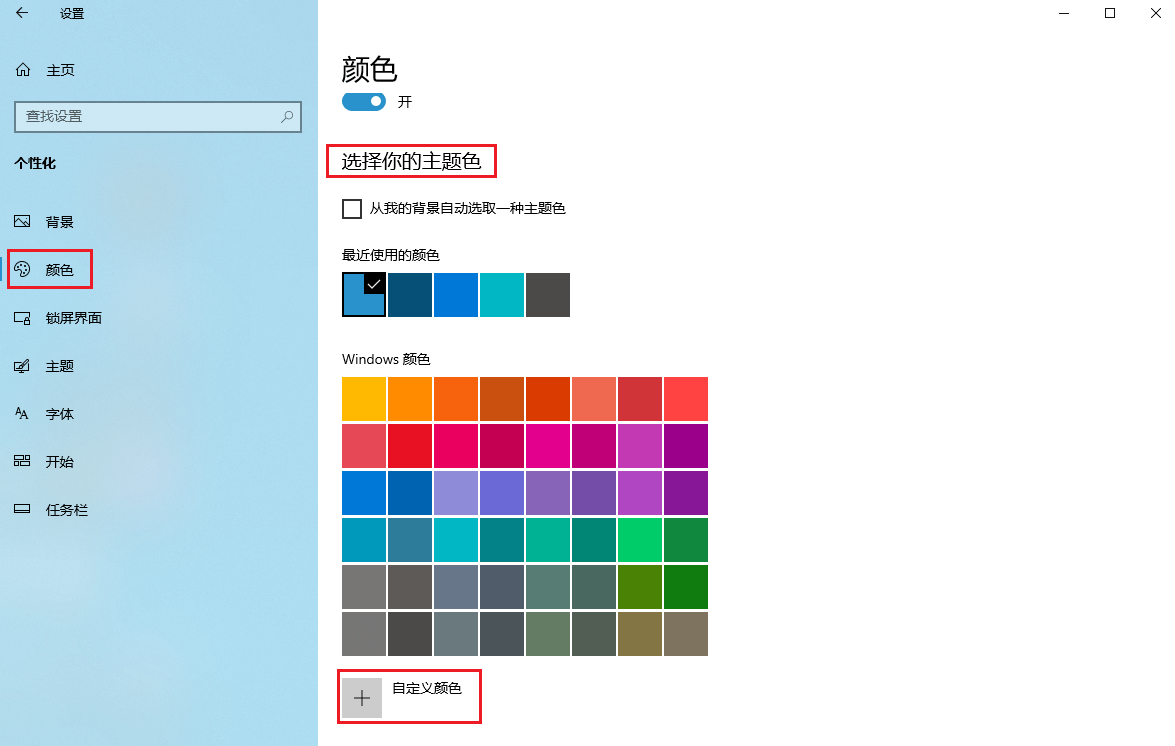Select the yellow swatch in Windows 颜色
Screen dimensions: 1175x746
click(363, 398)
